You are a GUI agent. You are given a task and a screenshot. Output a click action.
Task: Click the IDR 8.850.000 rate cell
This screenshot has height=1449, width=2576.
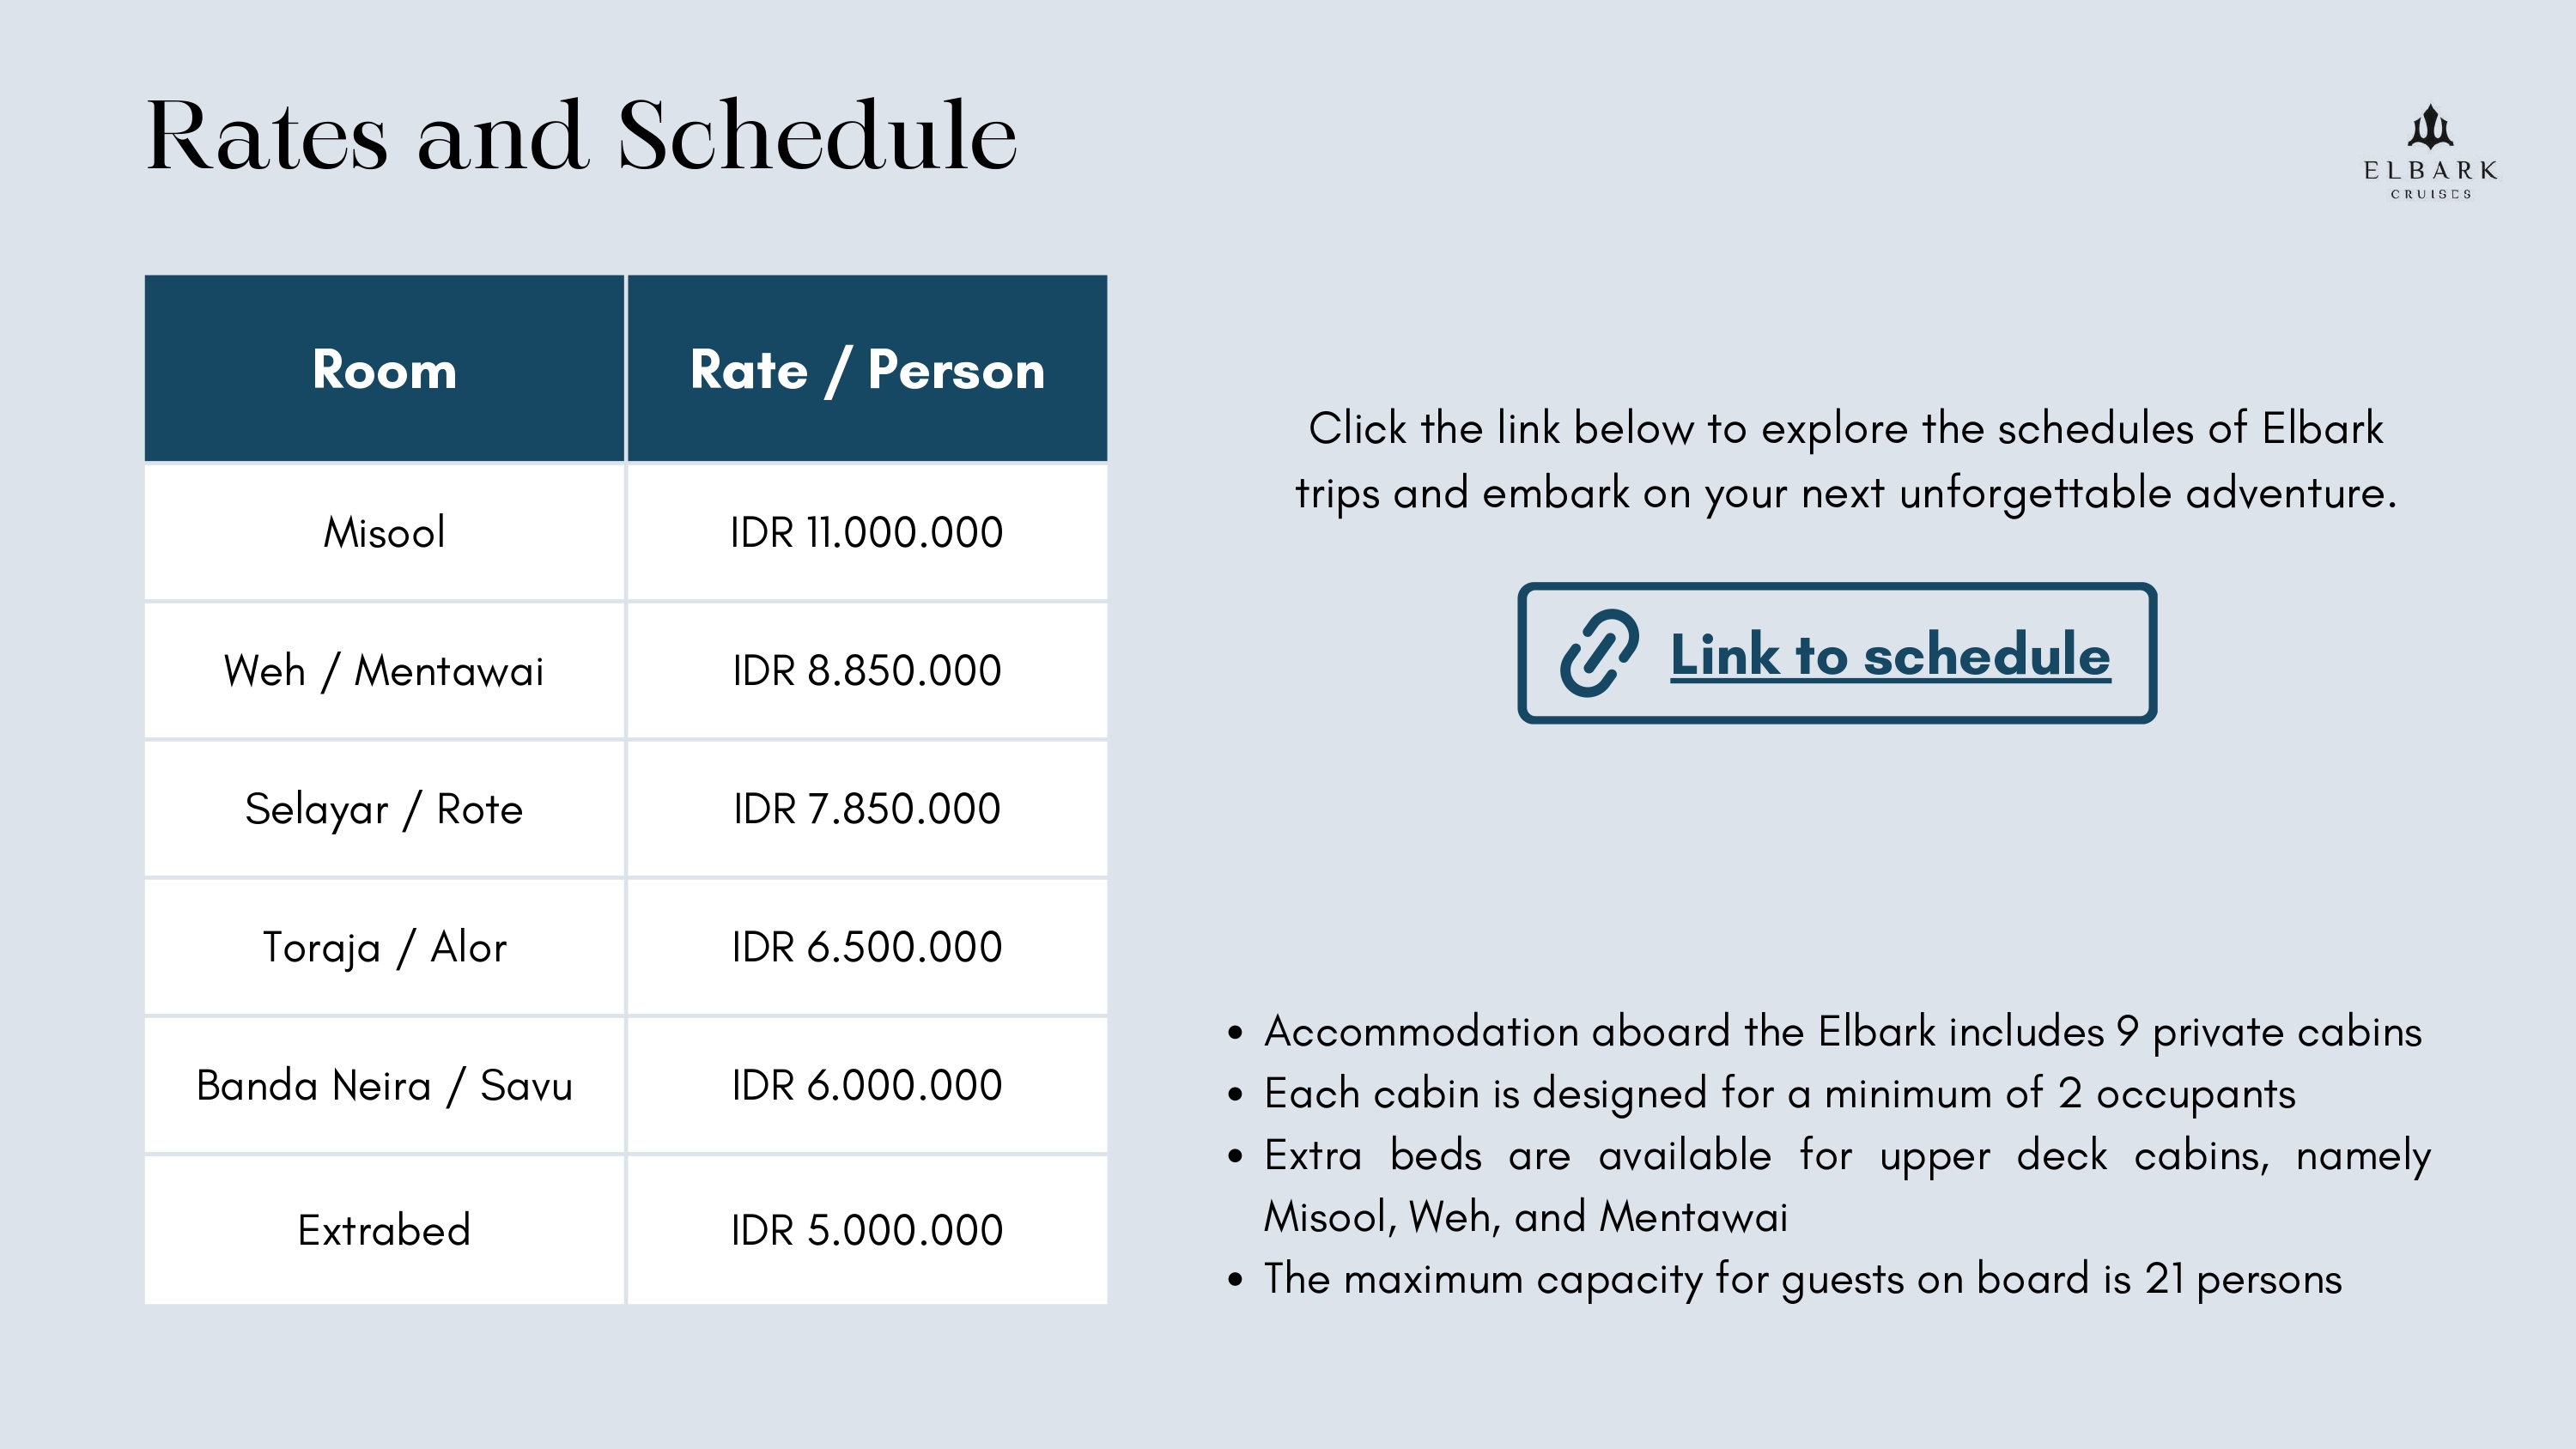pyautogui.click(x=867, y=670)
